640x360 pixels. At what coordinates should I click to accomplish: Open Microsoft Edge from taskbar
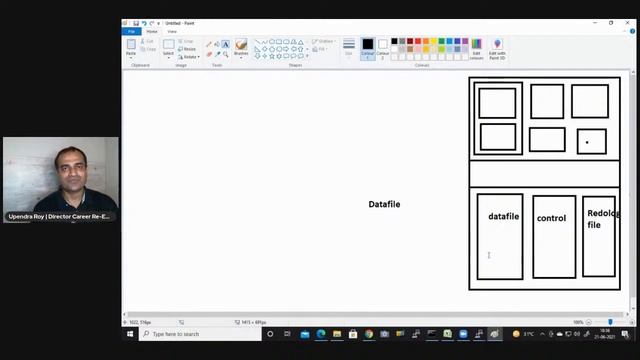pos(321,334)
